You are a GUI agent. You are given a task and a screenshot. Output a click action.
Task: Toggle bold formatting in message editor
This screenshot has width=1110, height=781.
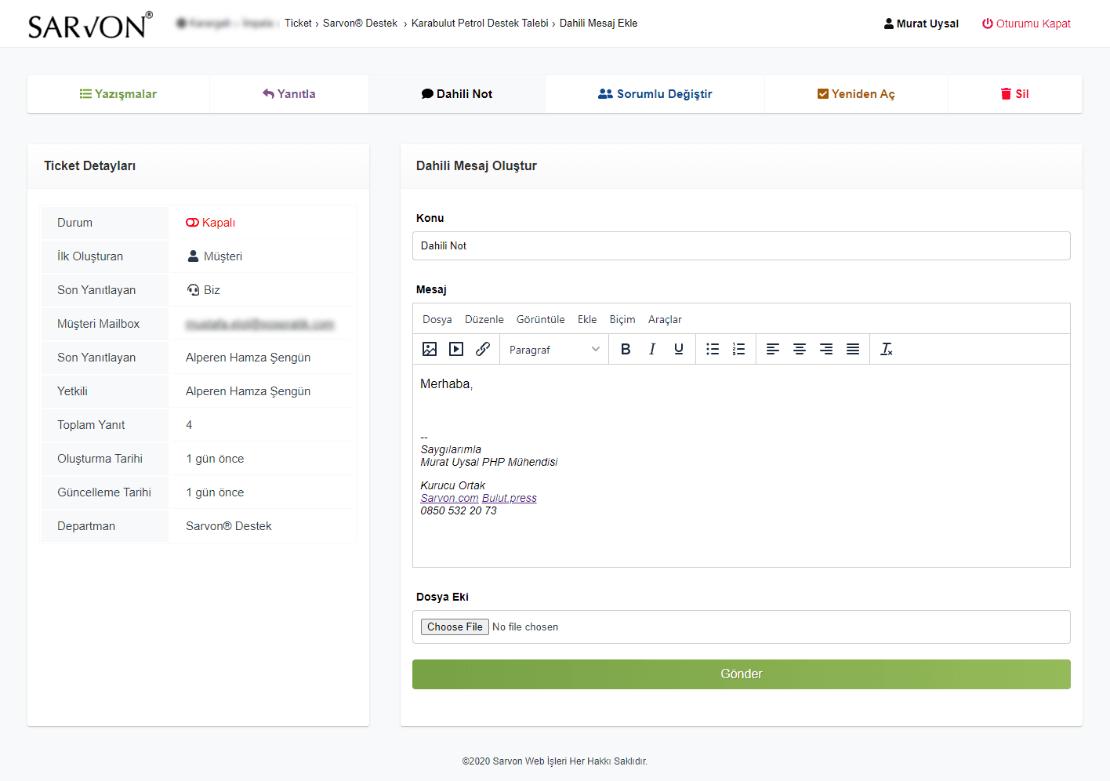(x=626, y=349)
